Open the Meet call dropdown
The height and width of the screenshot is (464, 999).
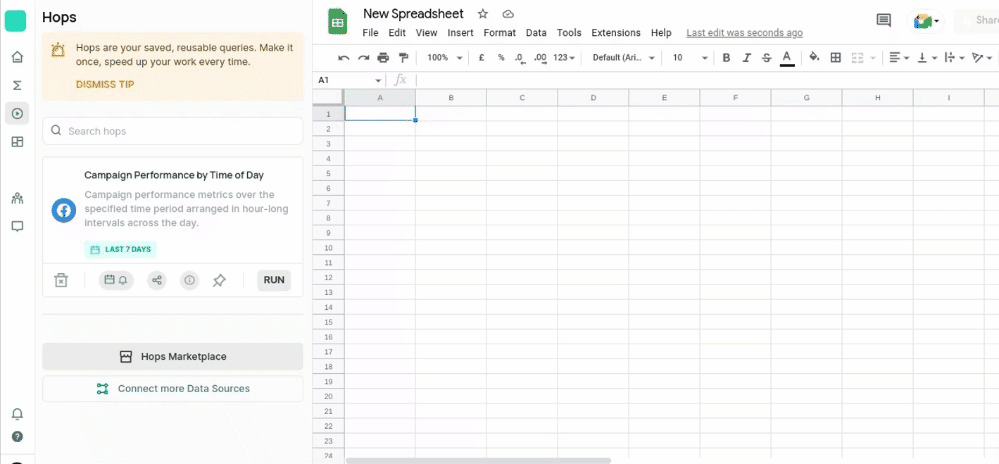(926, 21)
